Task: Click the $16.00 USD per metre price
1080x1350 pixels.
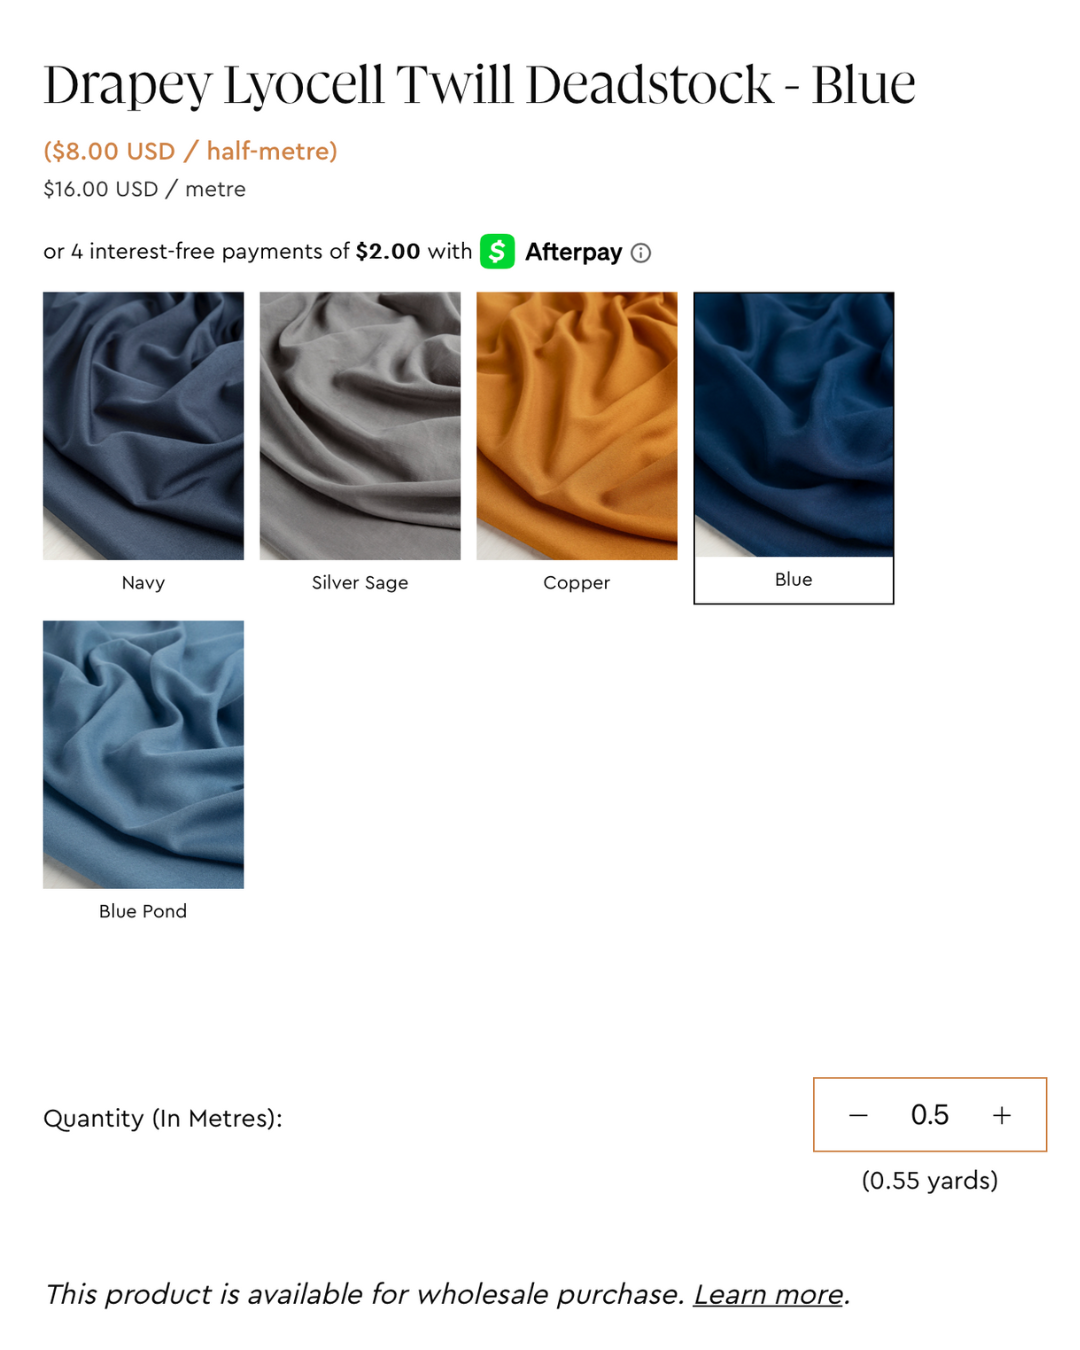Action: coord(145,189)
